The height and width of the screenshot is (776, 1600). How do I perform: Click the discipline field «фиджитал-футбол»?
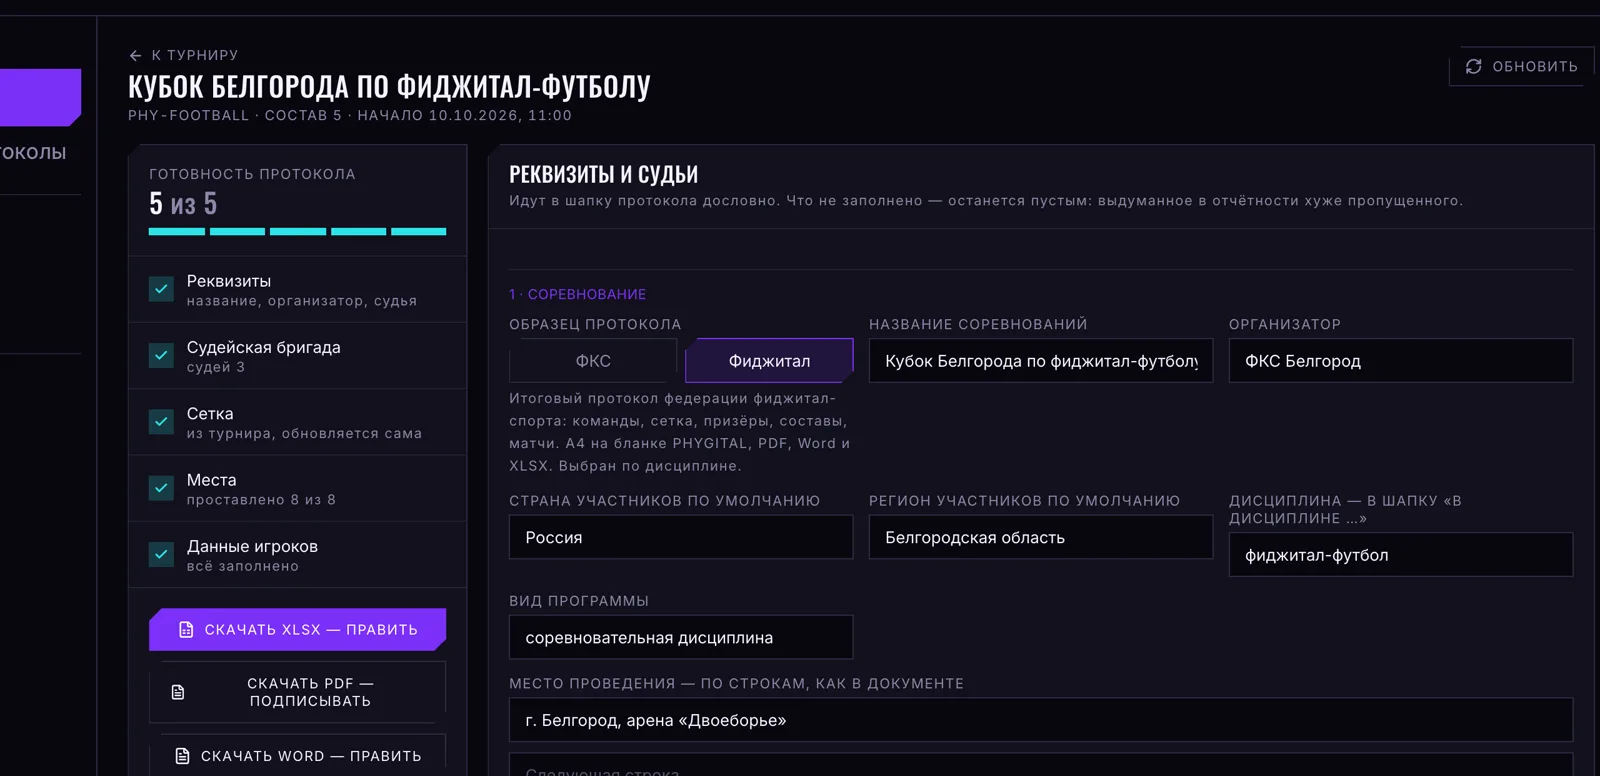(1401, 555)
